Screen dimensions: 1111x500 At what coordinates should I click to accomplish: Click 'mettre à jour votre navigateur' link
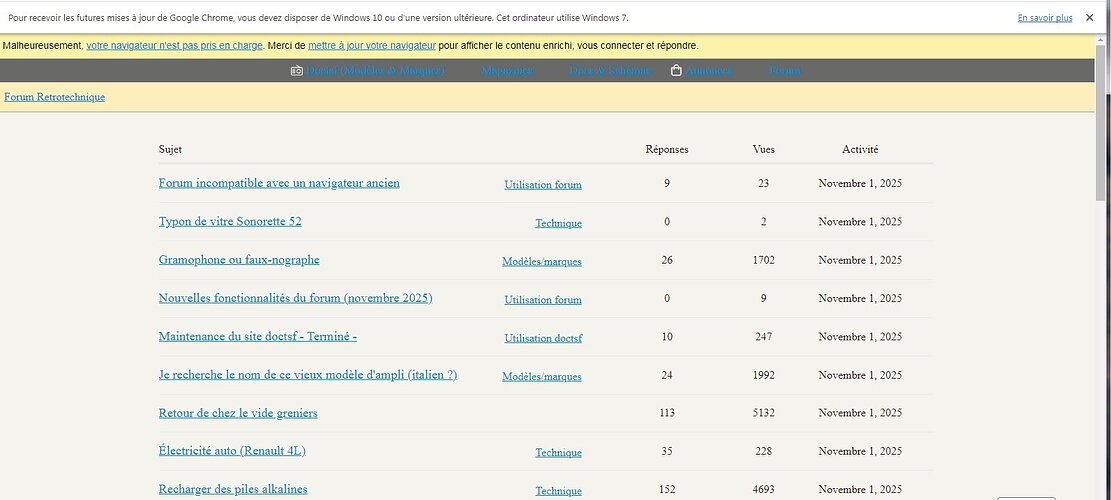(371, 46)
